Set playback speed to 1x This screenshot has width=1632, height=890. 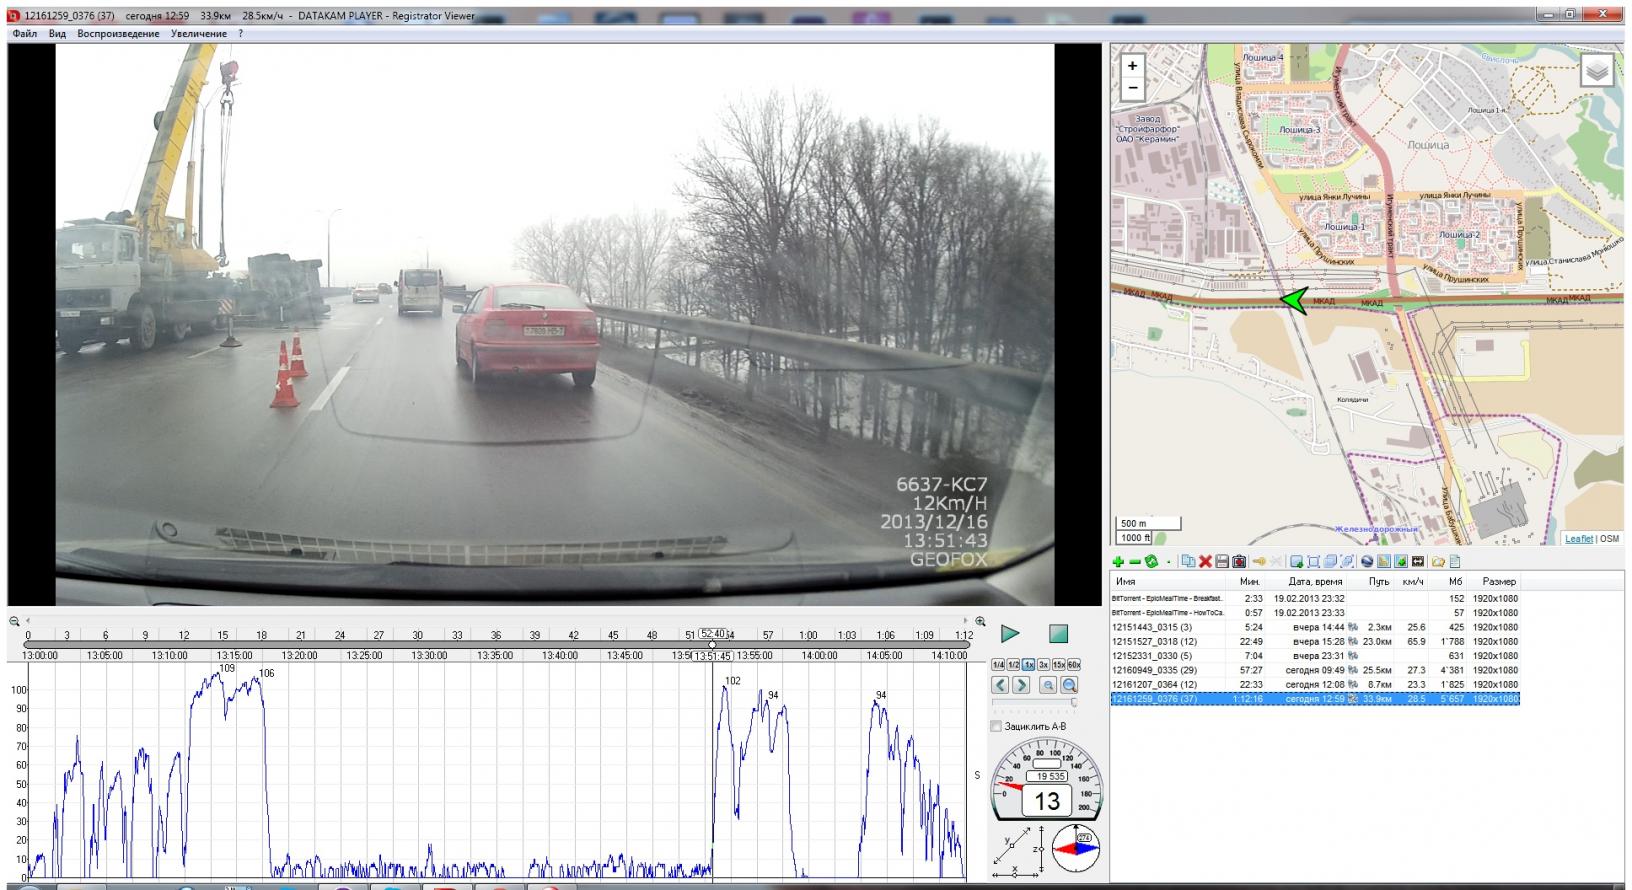coord(1028,665)
